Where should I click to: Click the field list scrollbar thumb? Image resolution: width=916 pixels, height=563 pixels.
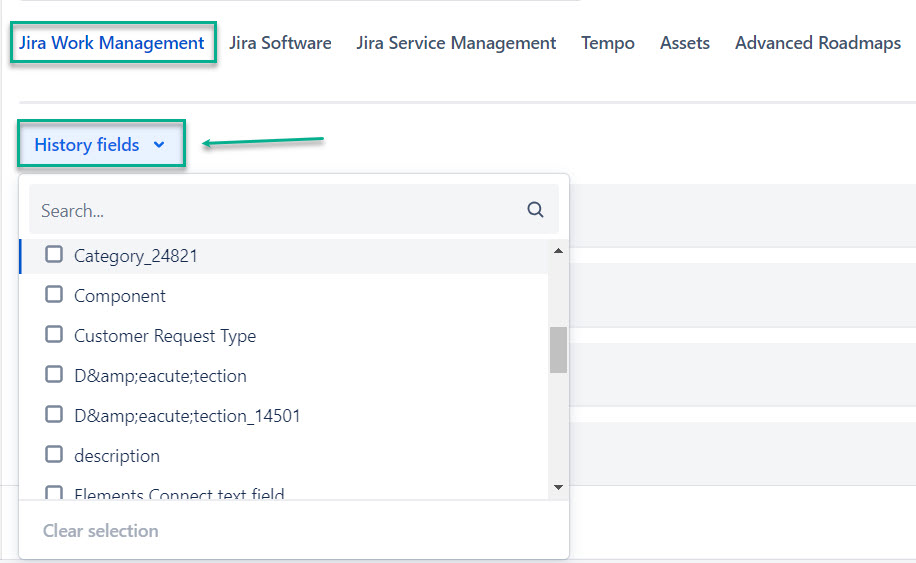tap(558, 350)
